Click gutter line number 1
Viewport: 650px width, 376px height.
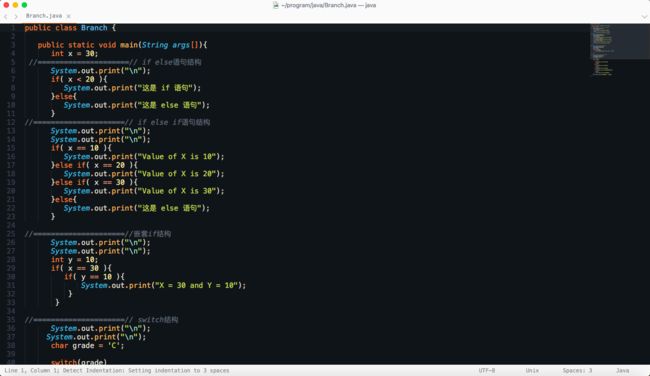pyautogui.click(x=13, y=28)
